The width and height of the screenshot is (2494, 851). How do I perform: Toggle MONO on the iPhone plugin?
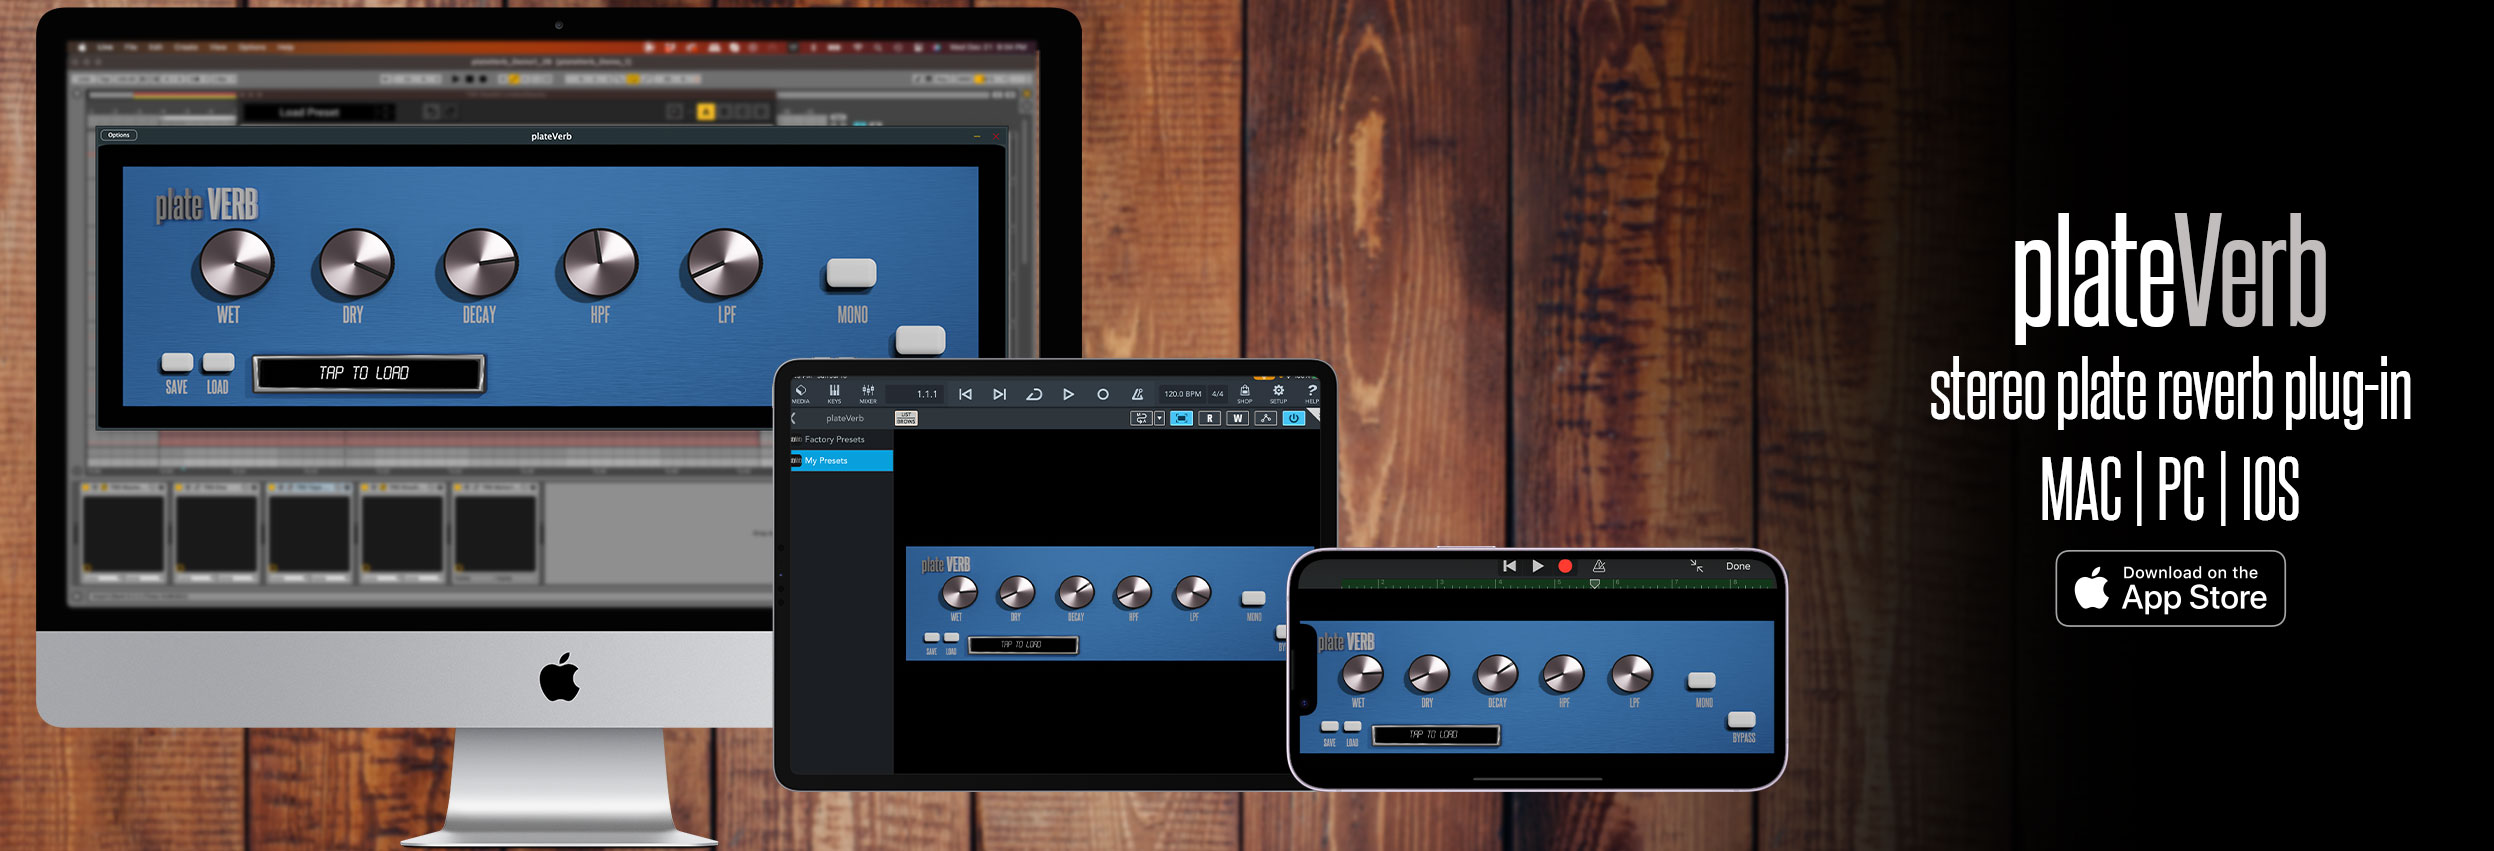(x=1701, y=680)
